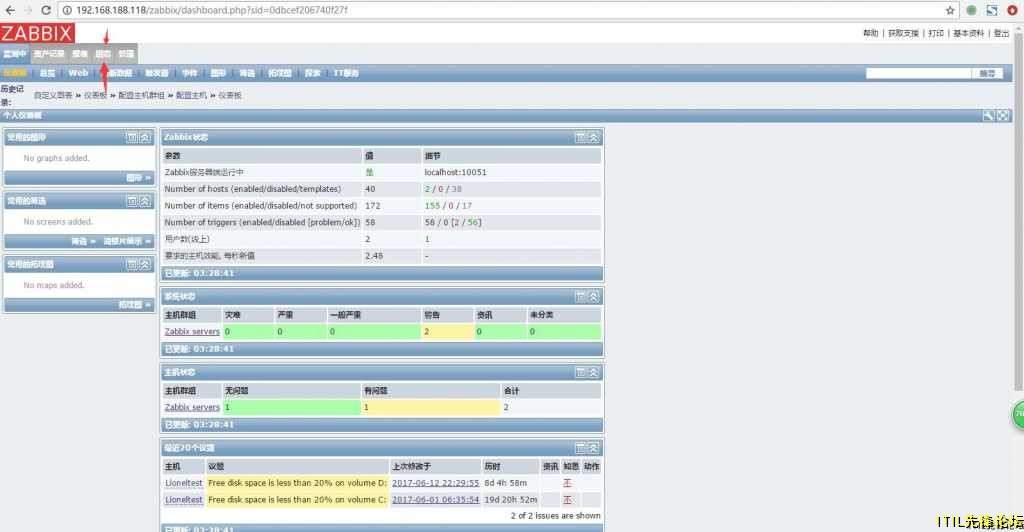Collapse the 系统状态 widget
This screenshot has width=1024, height=532.
[x=594, y=297]
